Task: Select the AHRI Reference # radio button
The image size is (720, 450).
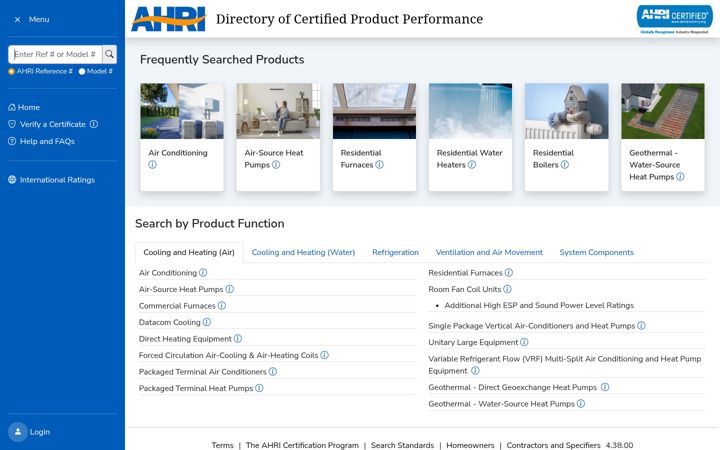Action: 11,71
